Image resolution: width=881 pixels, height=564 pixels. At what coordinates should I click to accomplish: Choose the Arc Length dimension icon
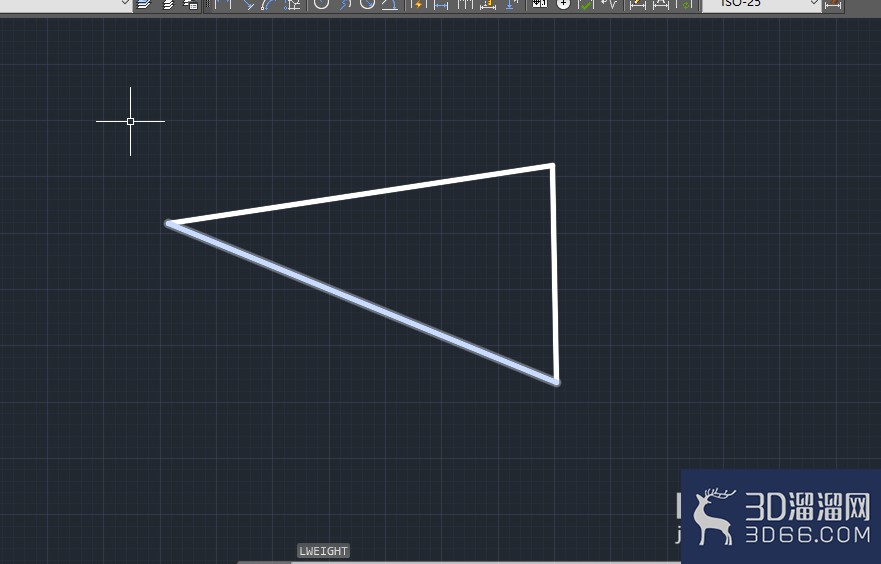[270, 4]
